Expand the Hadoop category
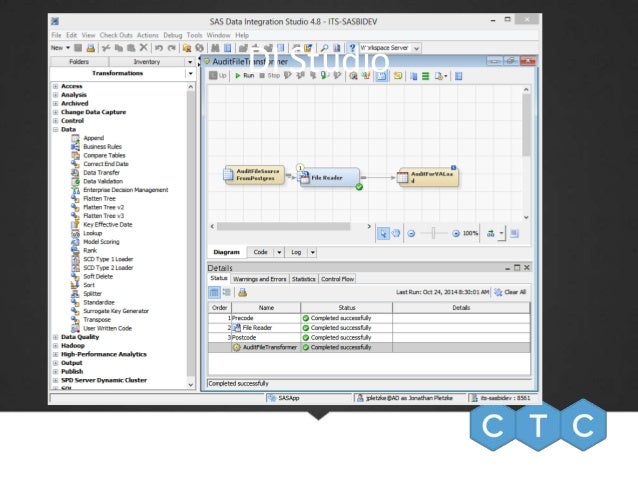Screen dimensions: 638x479 55,346
